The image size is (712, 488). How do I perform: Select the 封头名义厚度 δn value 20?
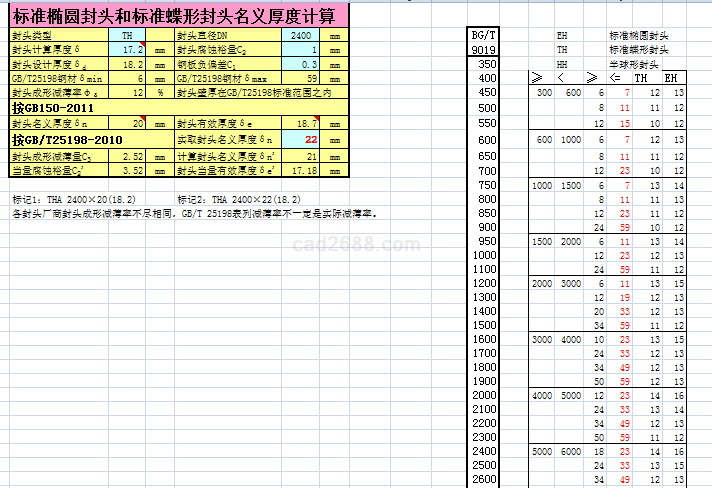pyautogui.click(x=127, y=122)
